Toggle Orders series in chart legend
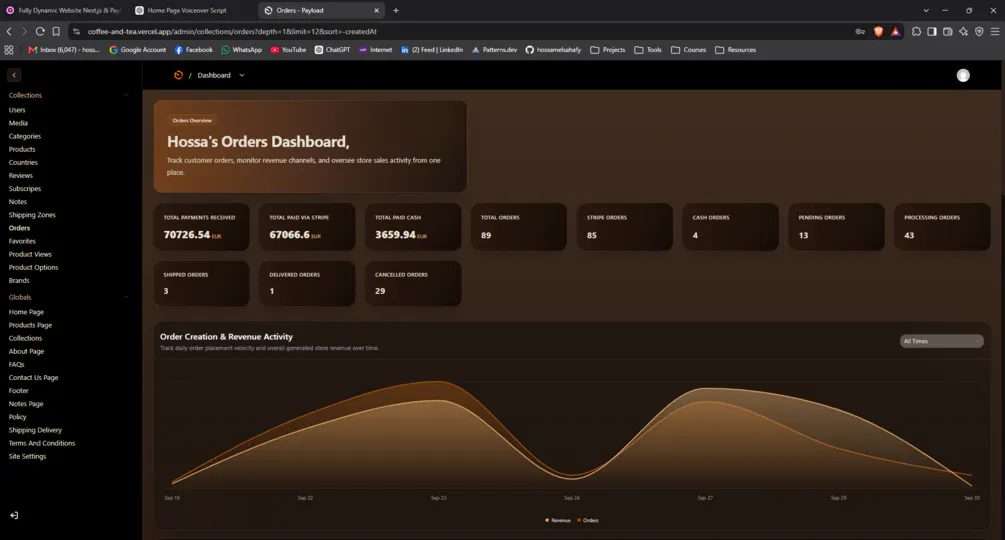Screen dimensions: 1005x540 coord(588,520)
